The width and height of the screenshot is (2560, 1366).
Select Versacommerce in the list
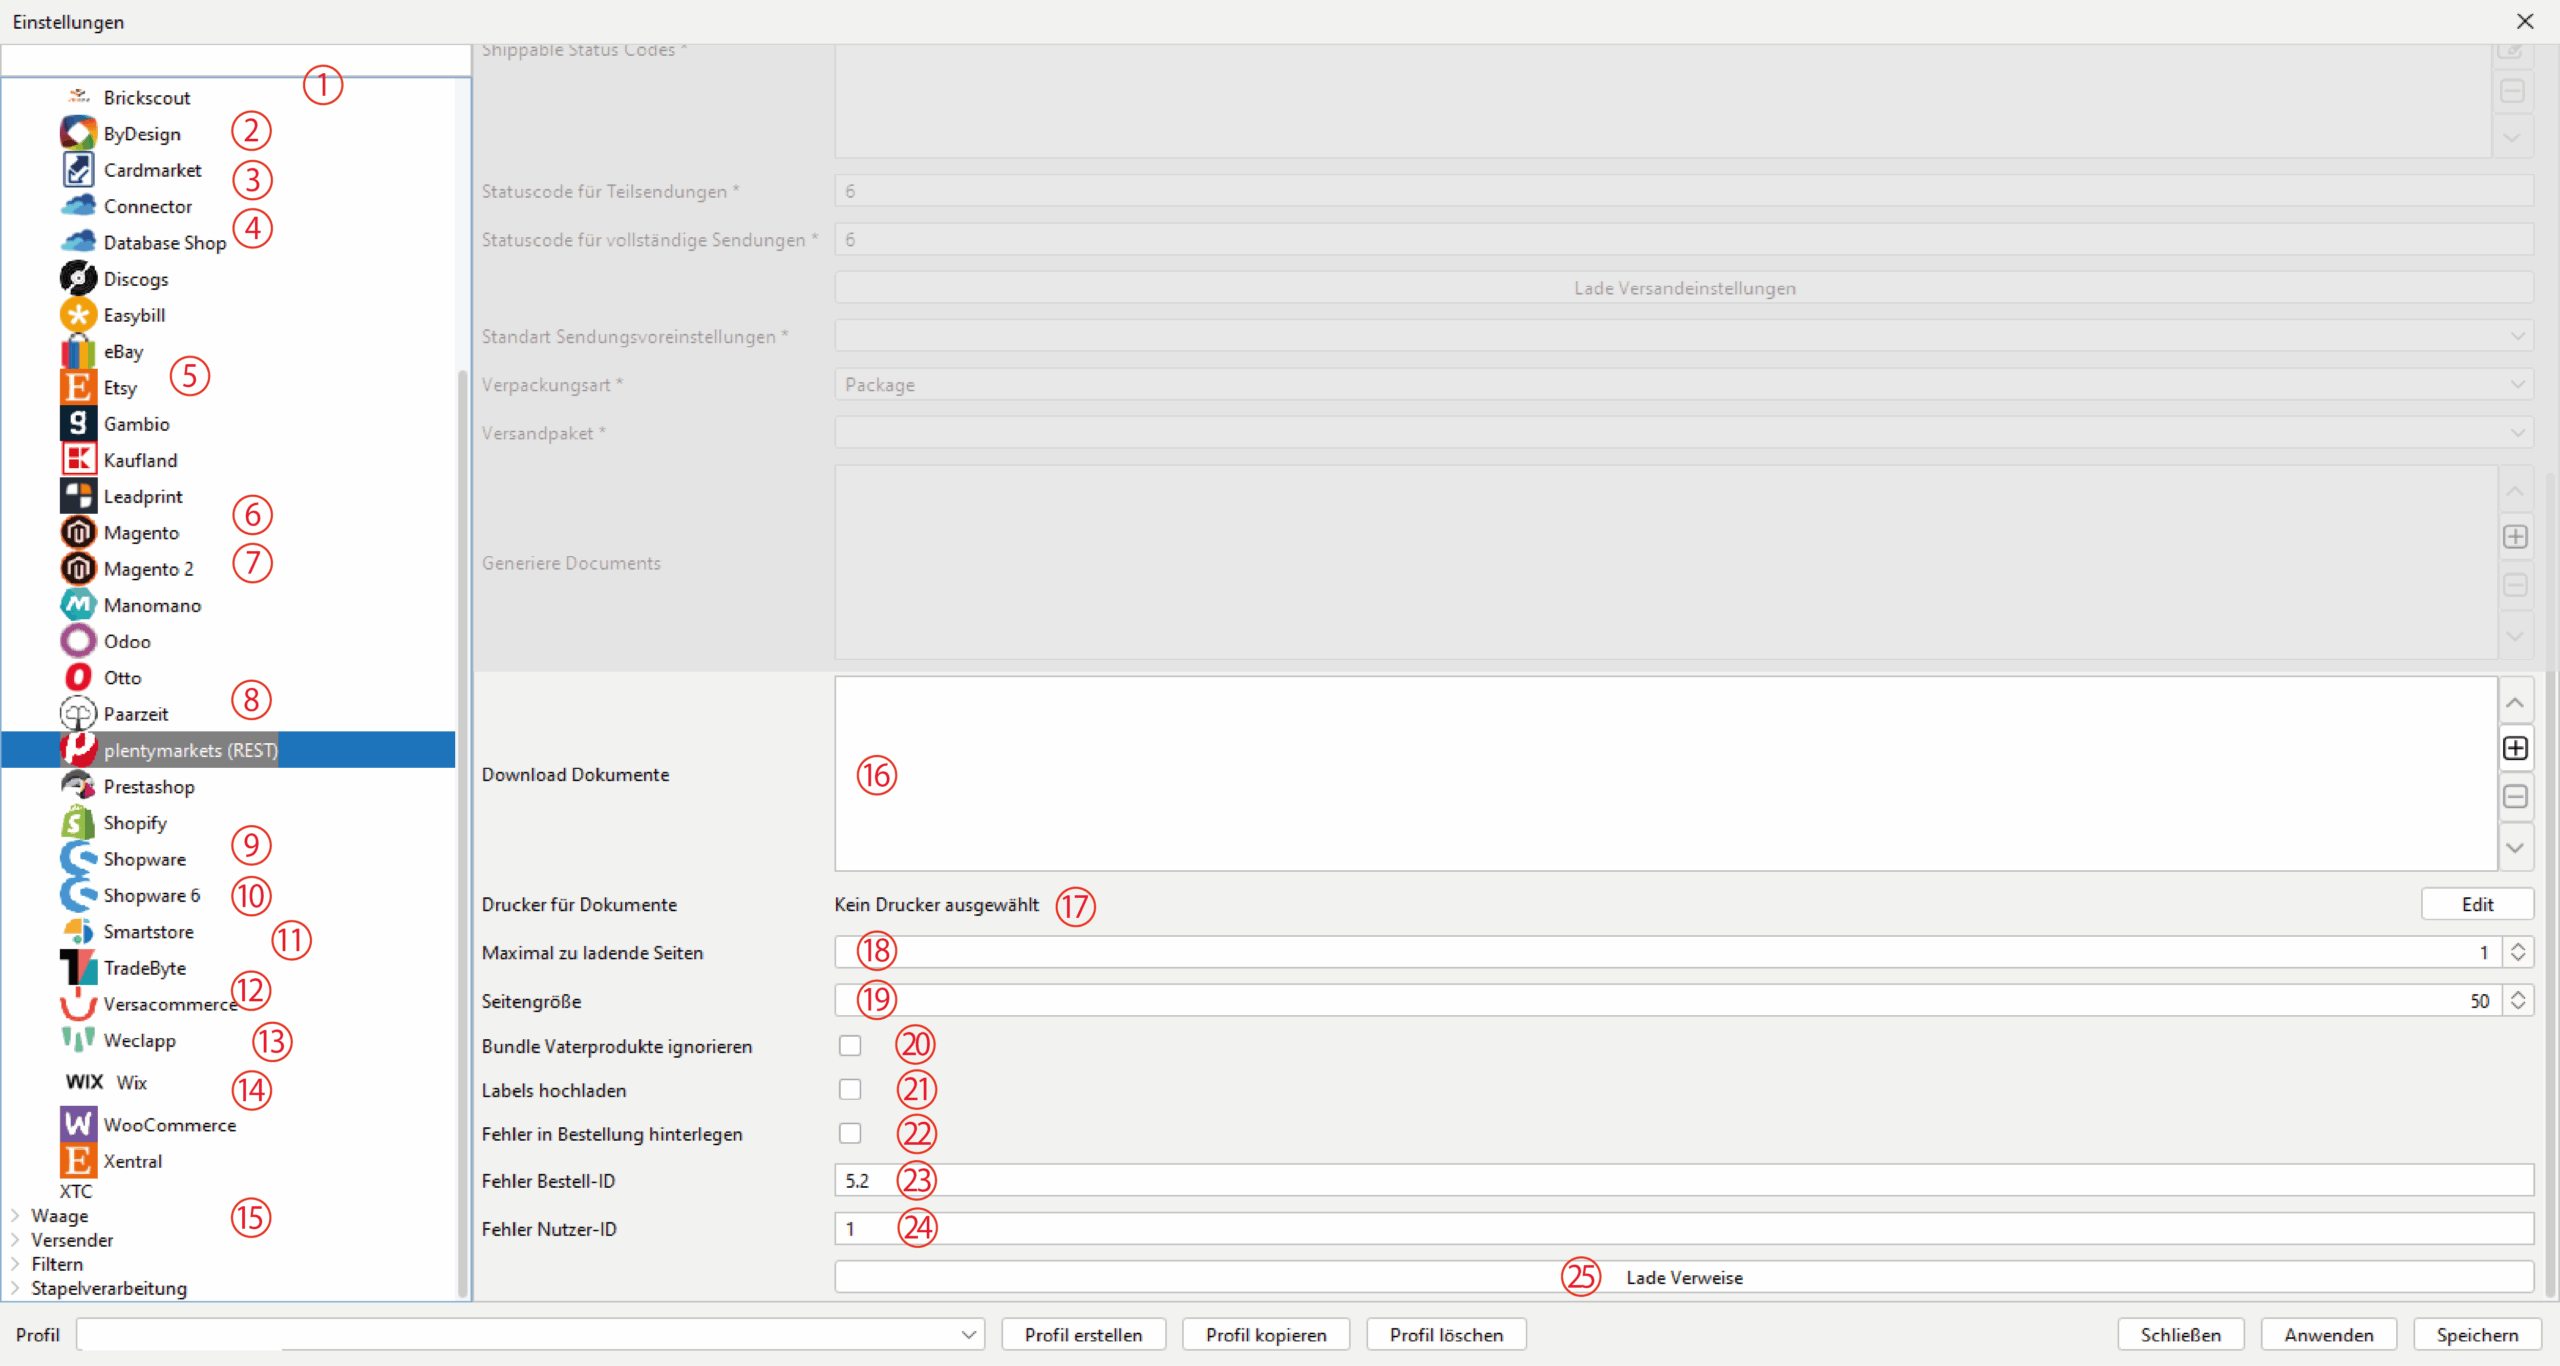tap(170, 1004)
